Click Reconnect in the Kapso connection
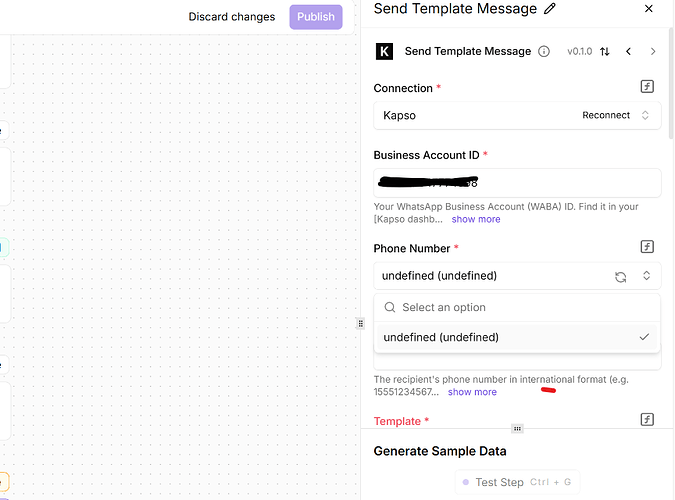The image size is (675, 500). (x=606, y=115)
